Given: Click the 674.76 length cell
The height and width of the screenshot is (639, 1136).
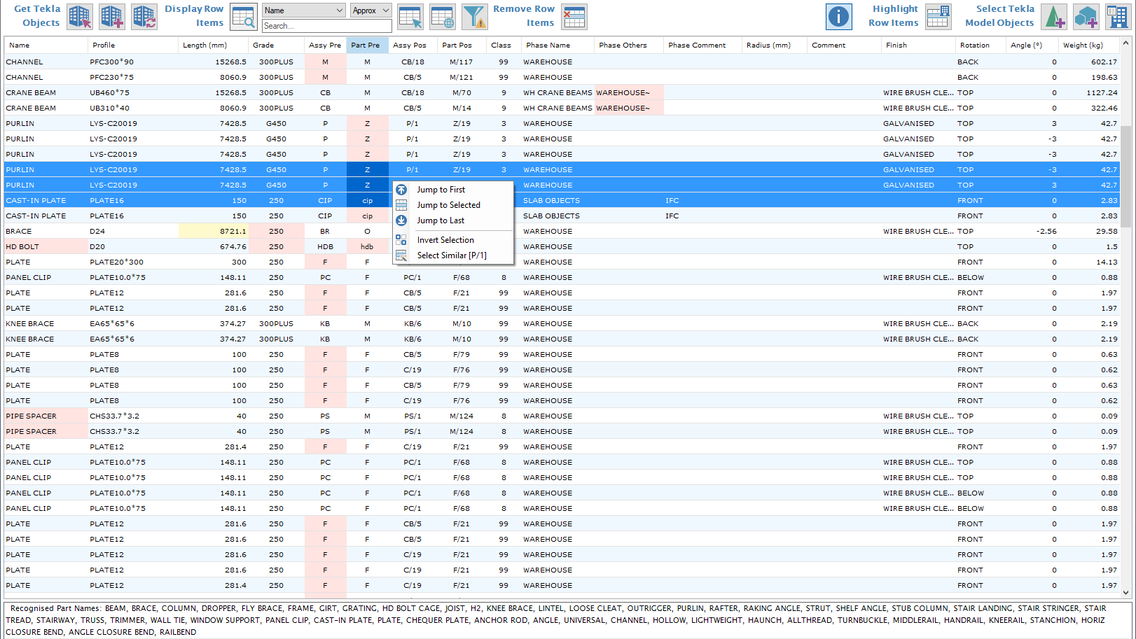Looking at the screenshot, I should tap(214, 247).
